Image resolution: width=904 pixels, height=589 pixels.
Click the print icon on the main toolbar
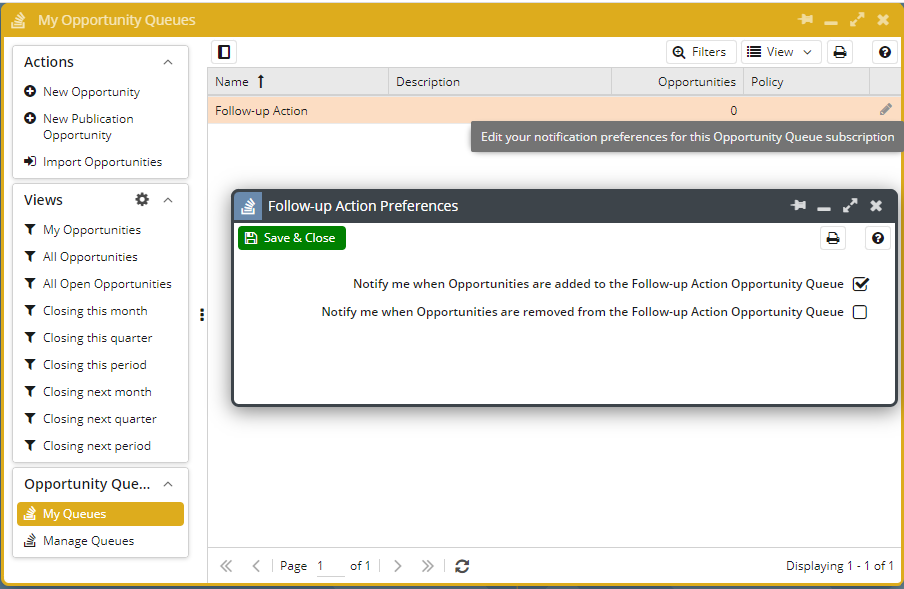[x=839, y=51]
